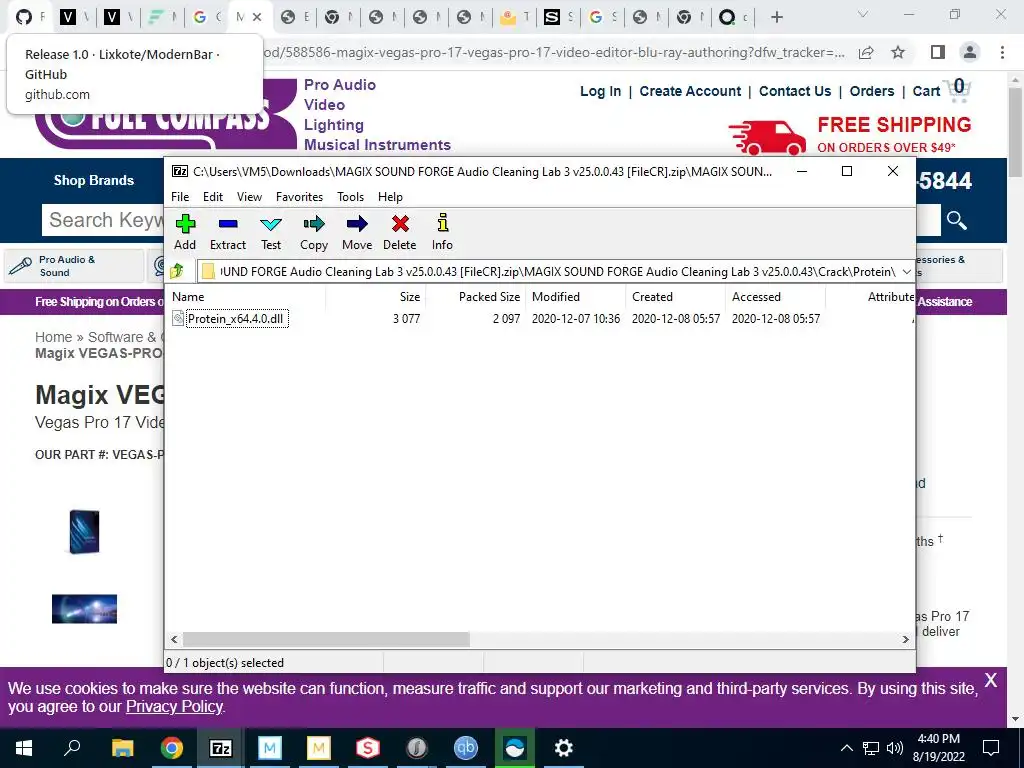Viewport: 1024px width, 768px height.
Task: Click the Musical Instruments link
Action: point(377,145)
